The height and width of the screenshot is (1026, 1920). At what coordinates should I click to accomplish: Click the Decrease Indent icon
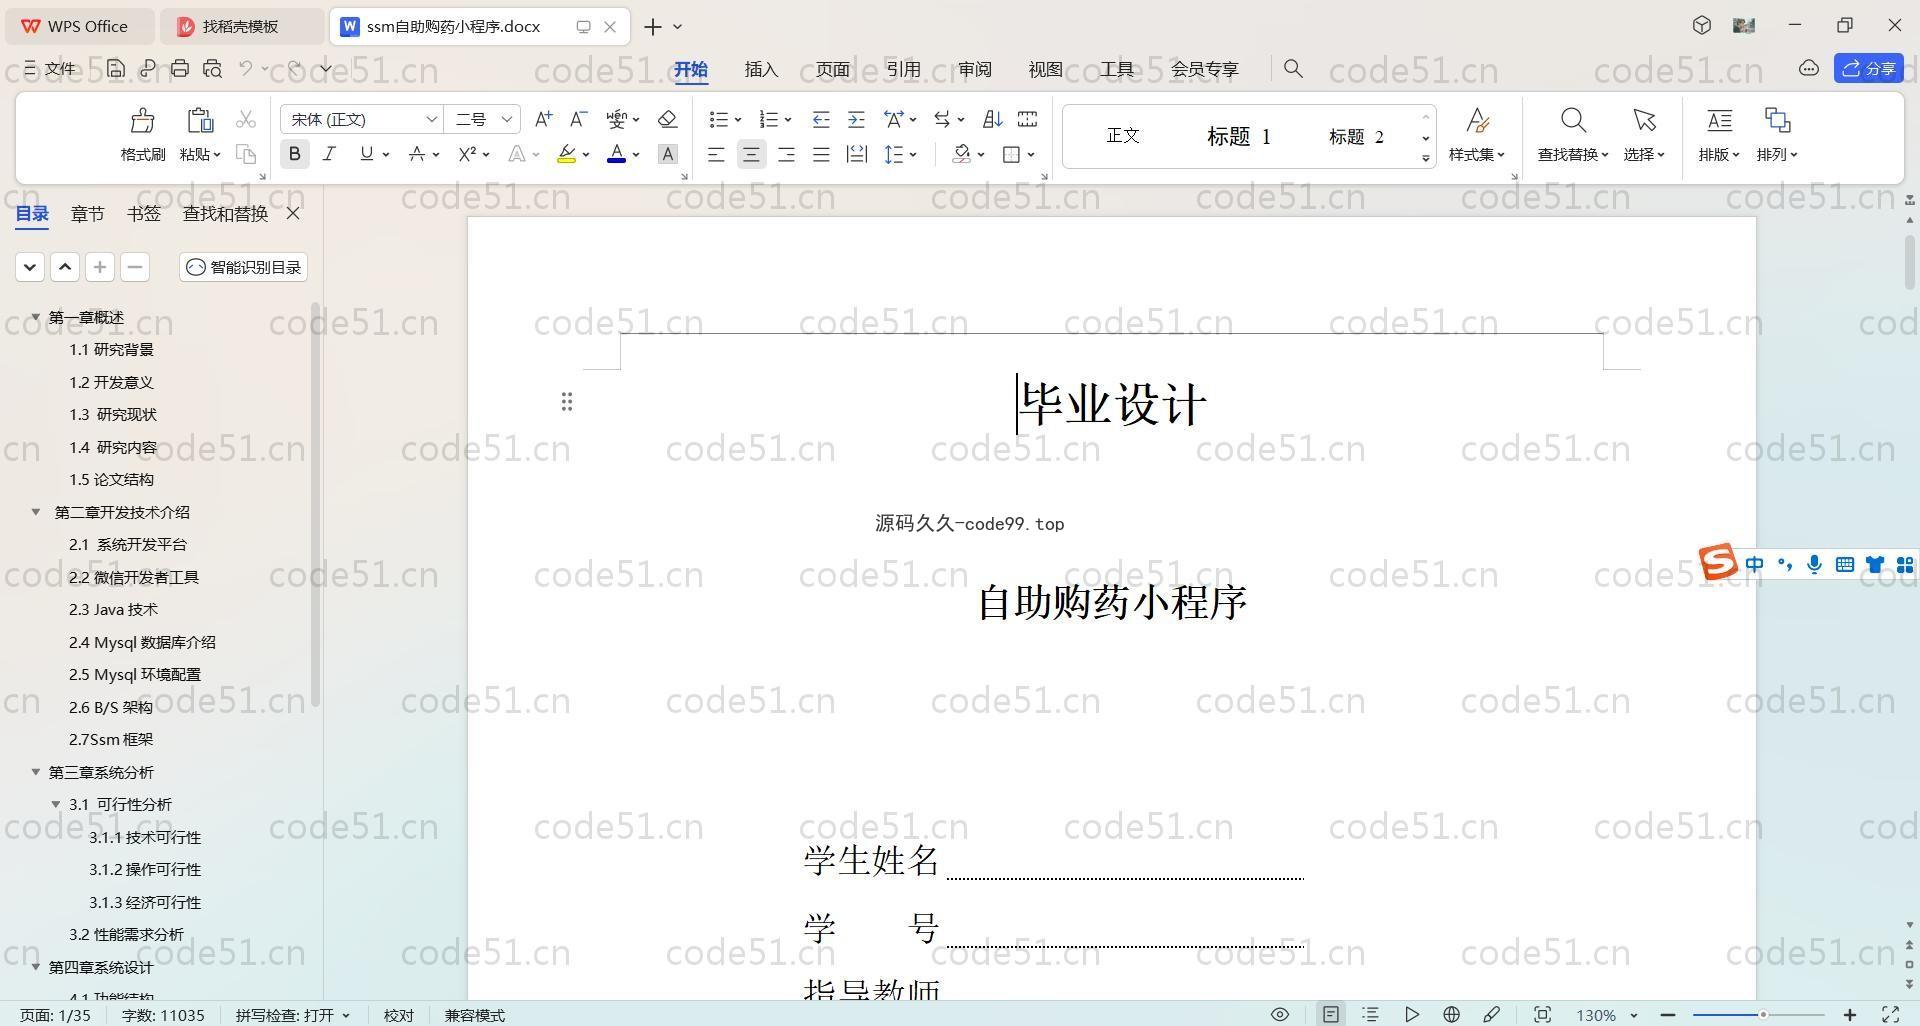point(821,119)
